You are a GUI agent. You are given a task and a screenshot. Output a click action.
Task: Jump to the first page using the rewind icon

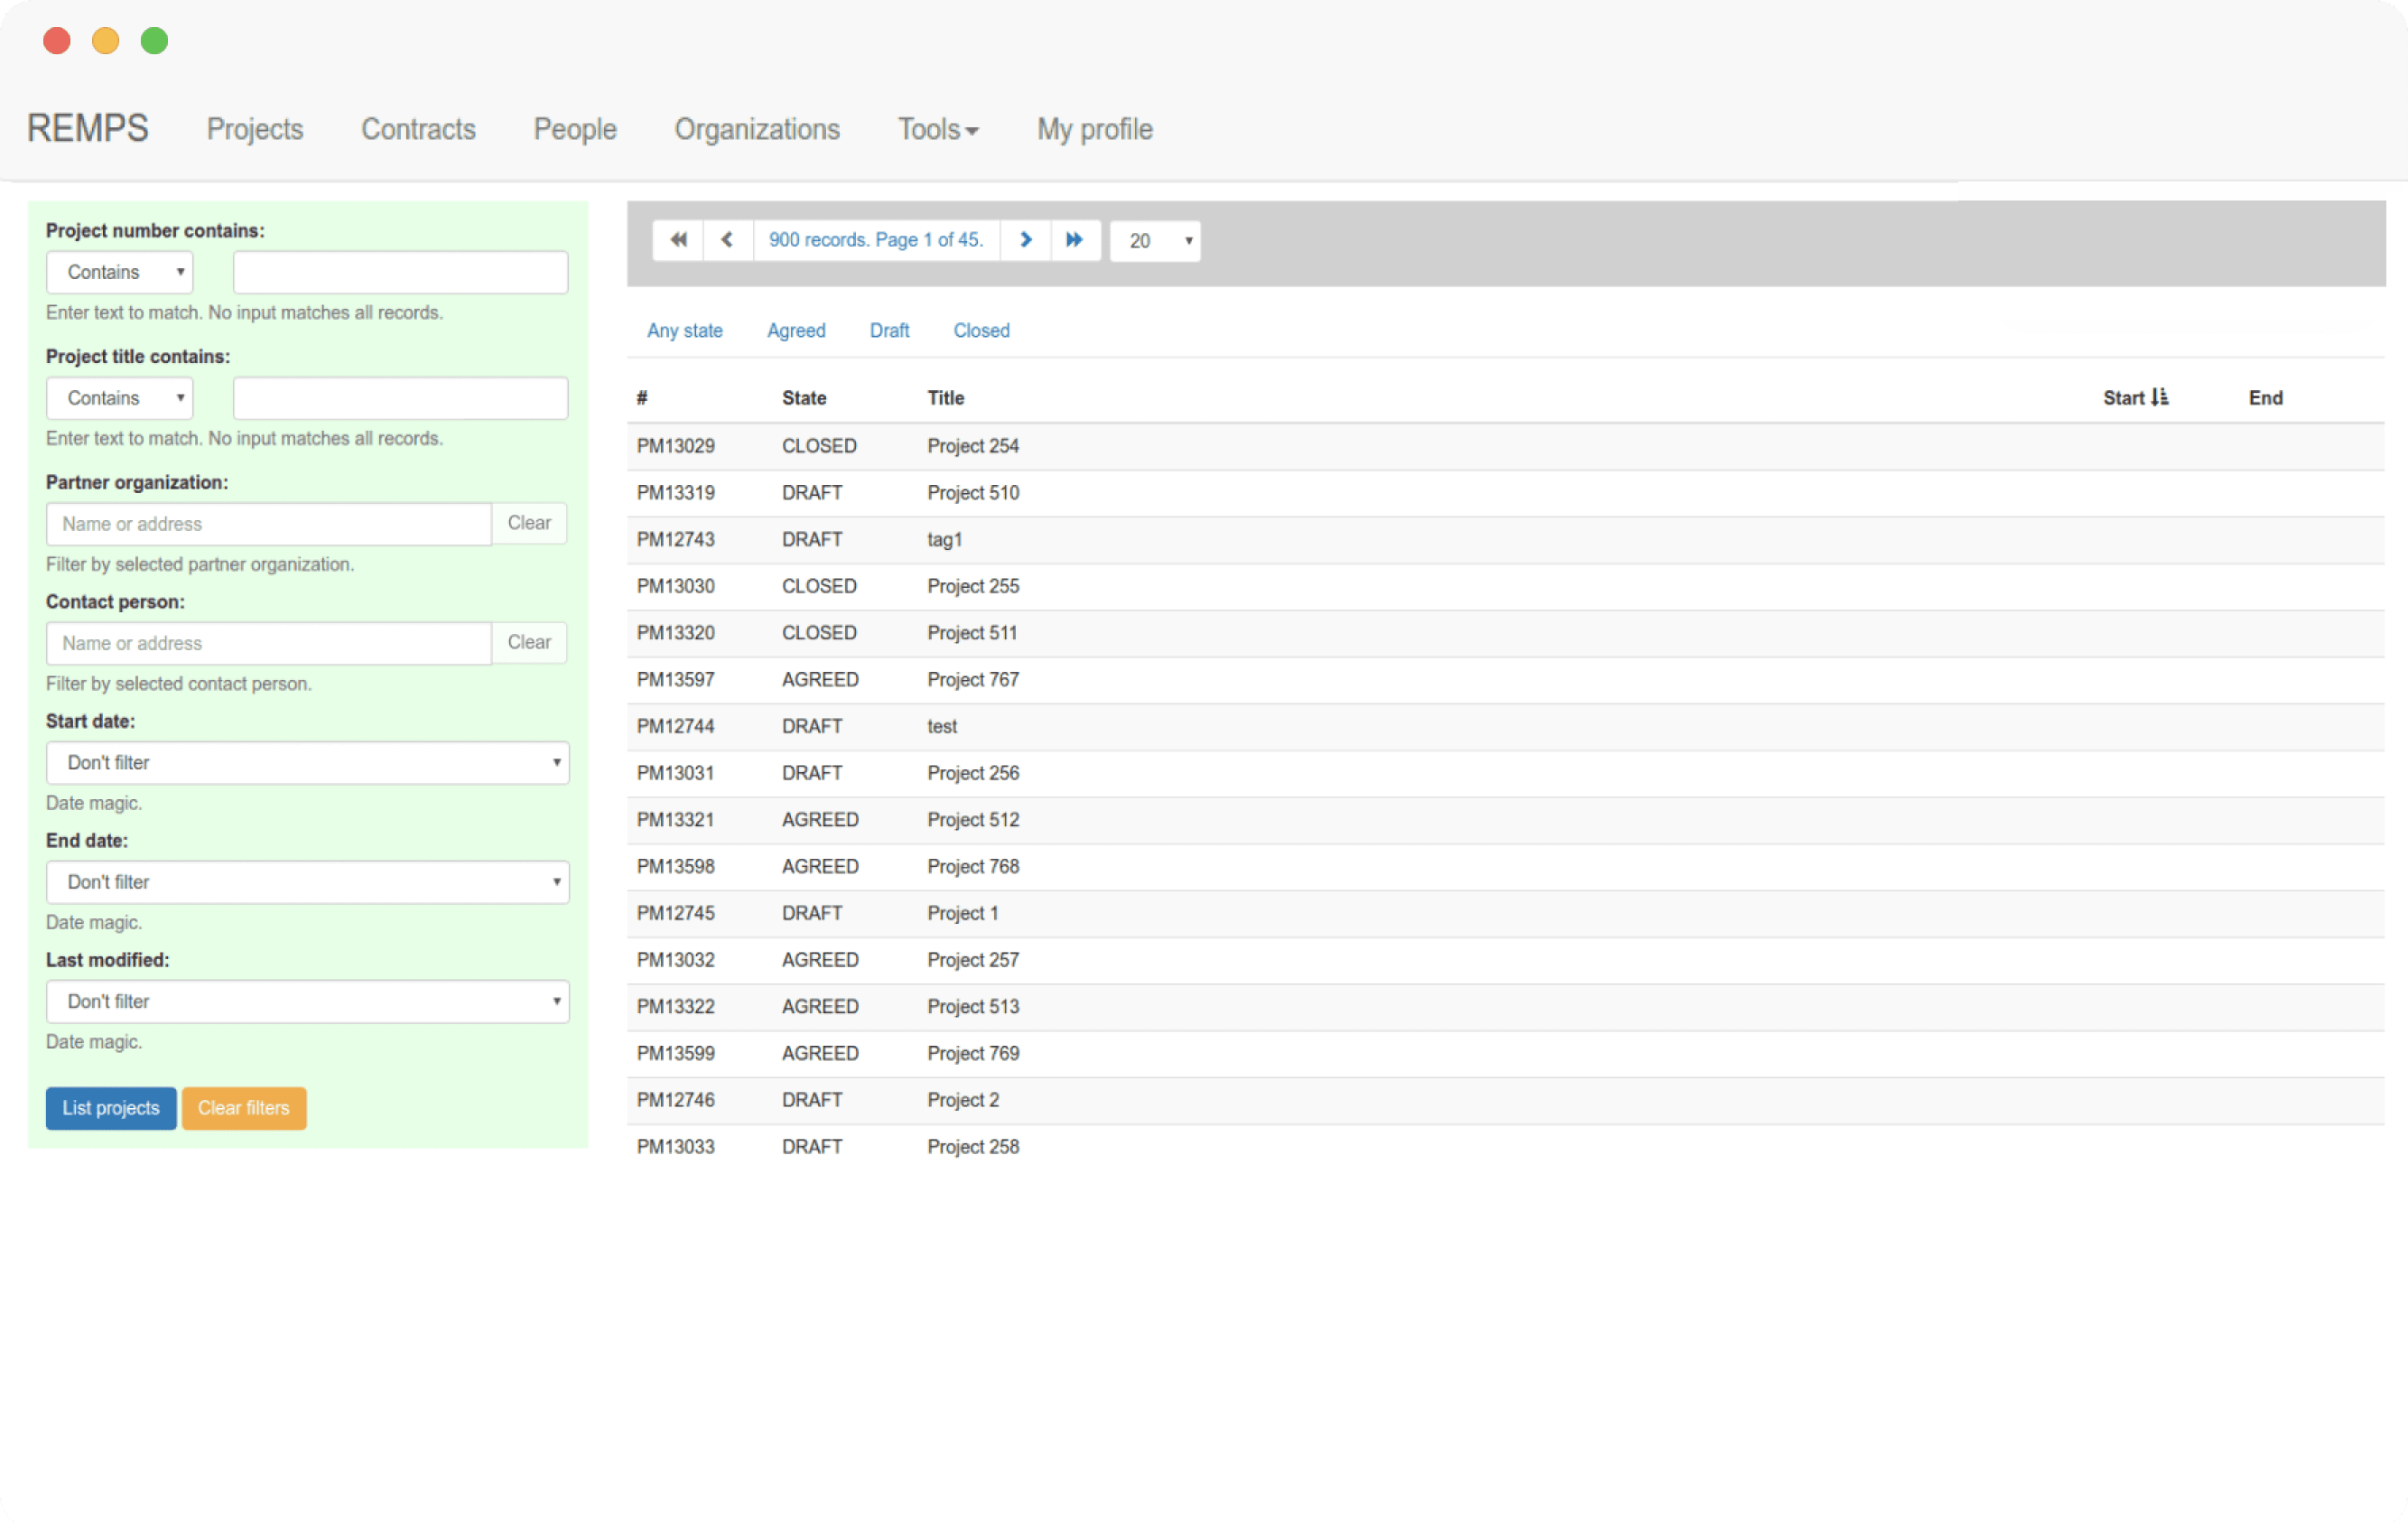pos(678,240)
